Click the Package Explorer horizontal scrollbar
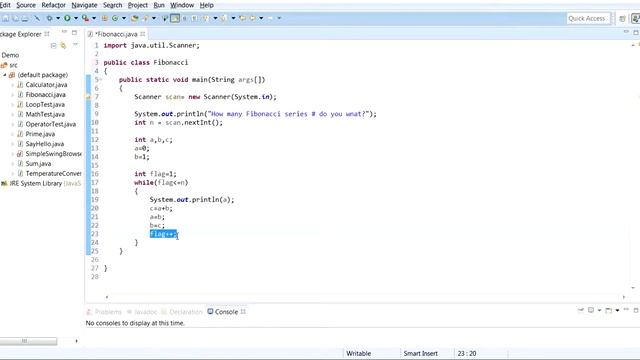640x360 pixels. point(29,341)
